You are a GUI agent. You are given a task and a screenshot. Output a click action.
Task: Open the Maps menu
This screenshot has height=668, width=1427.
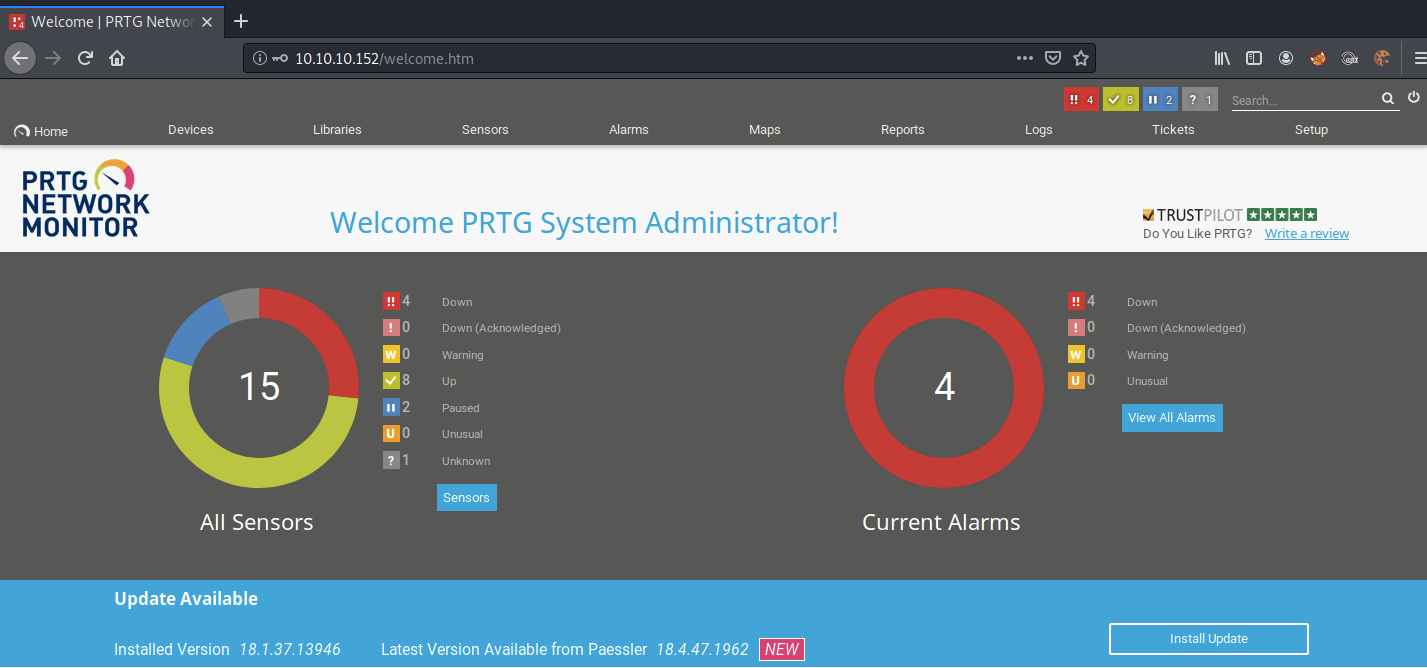click(x=765, y=130)
